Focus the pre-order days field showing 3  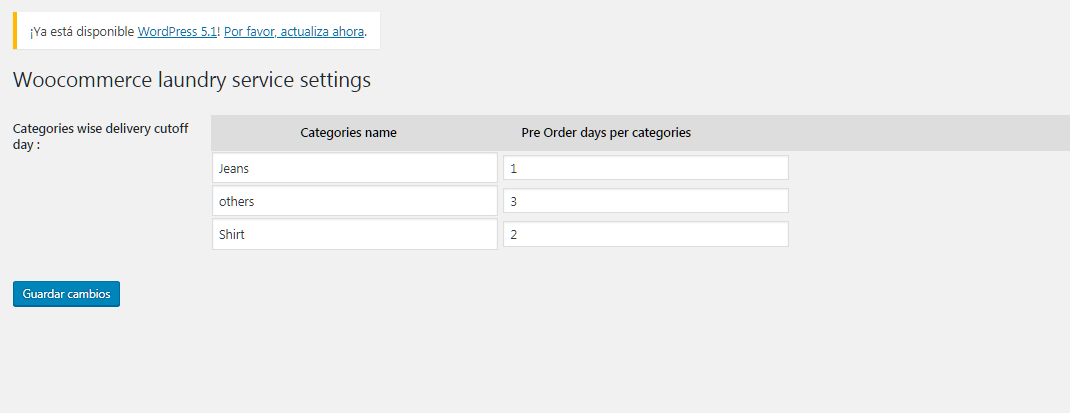(645, 201)
